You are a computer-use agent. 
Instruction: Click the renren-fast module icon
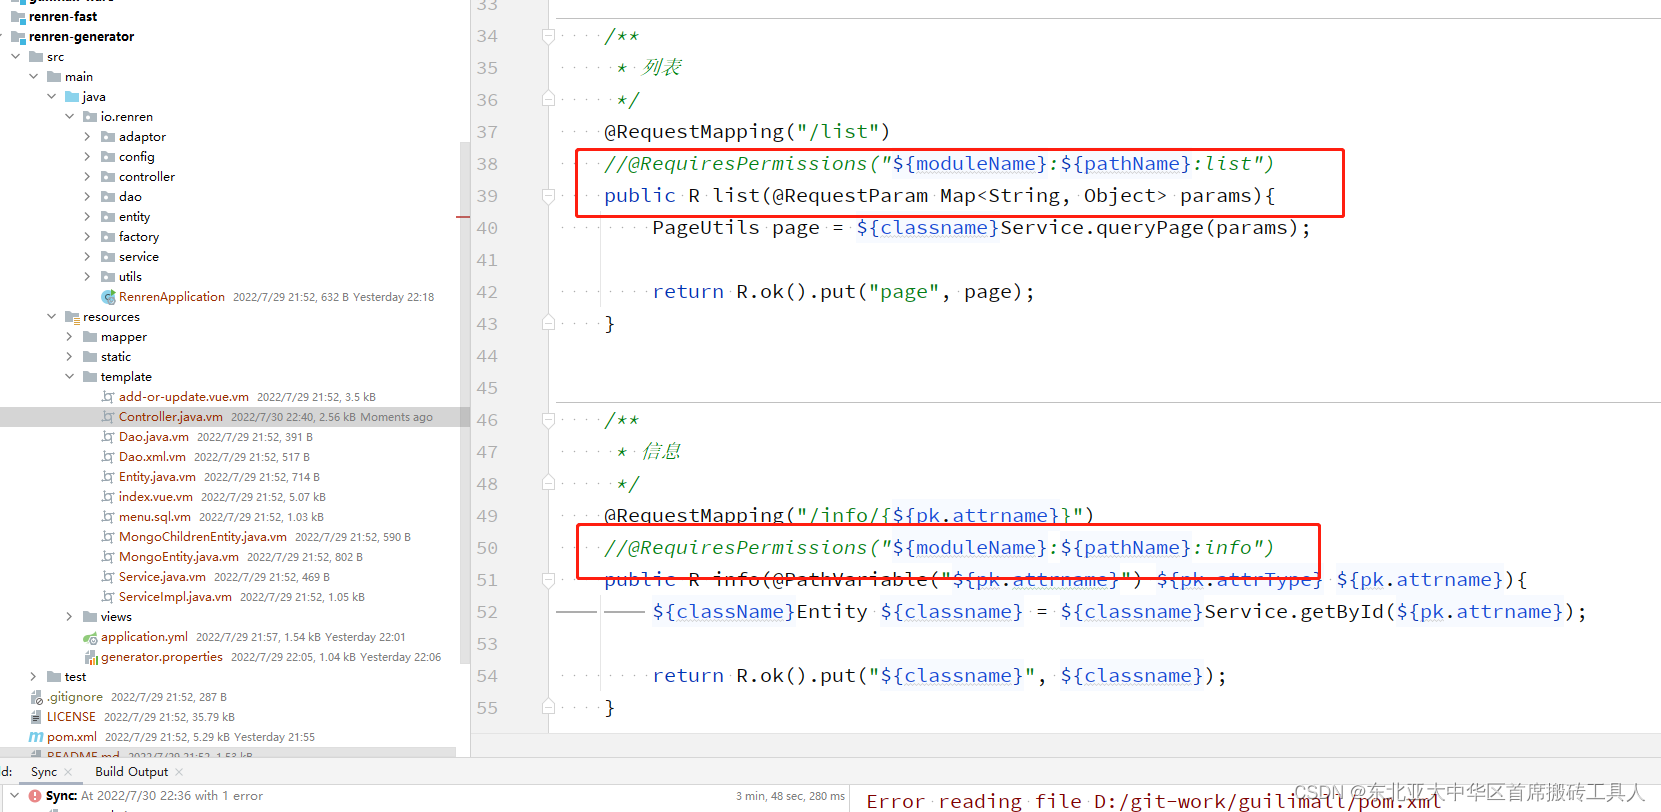coord(18,17)
